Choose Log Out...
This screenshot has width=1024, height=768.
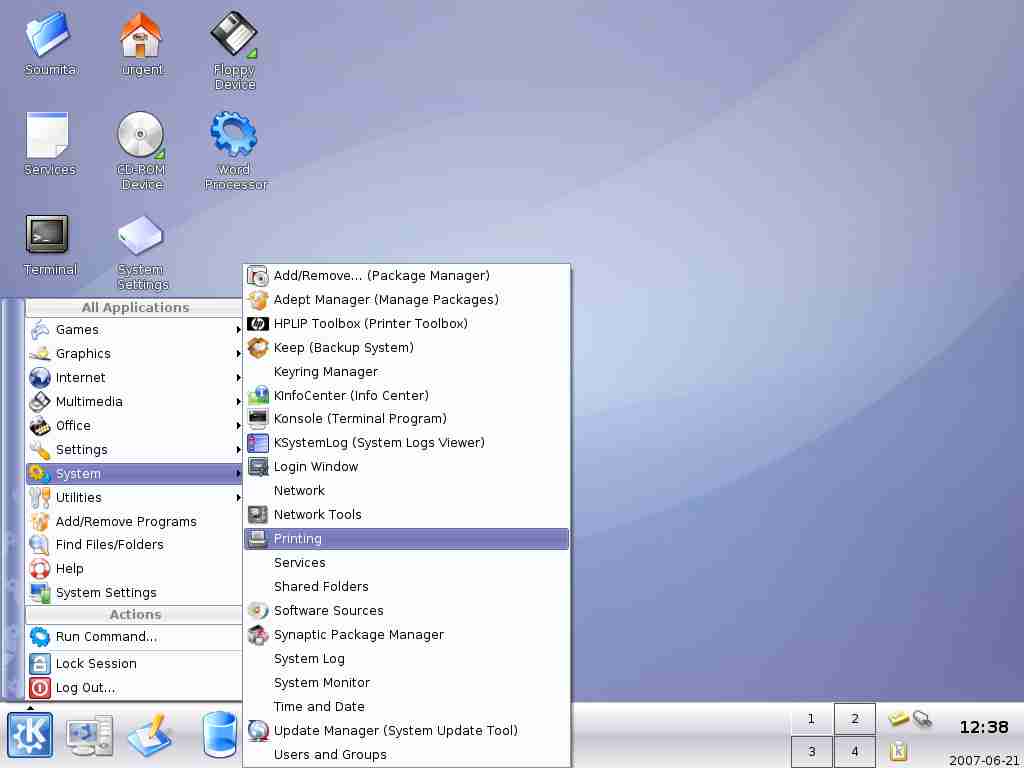135,688
